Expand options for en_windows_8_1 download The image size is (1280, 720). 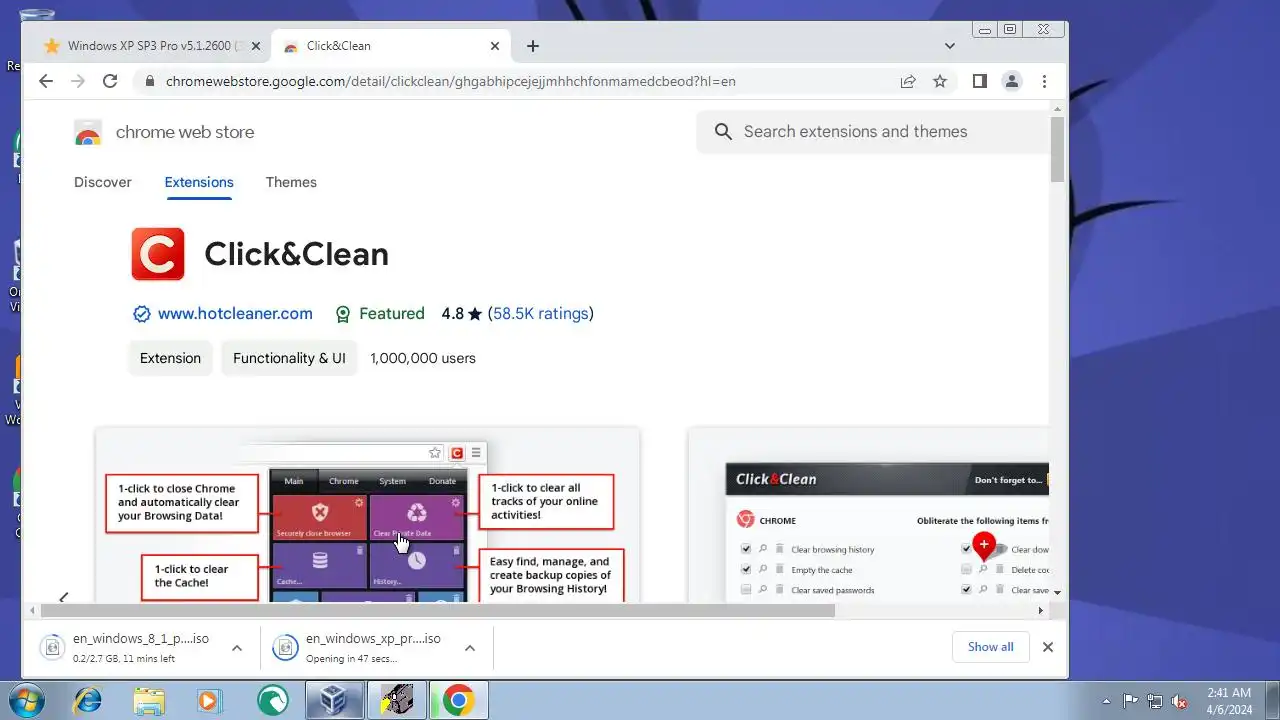(237, 648)
